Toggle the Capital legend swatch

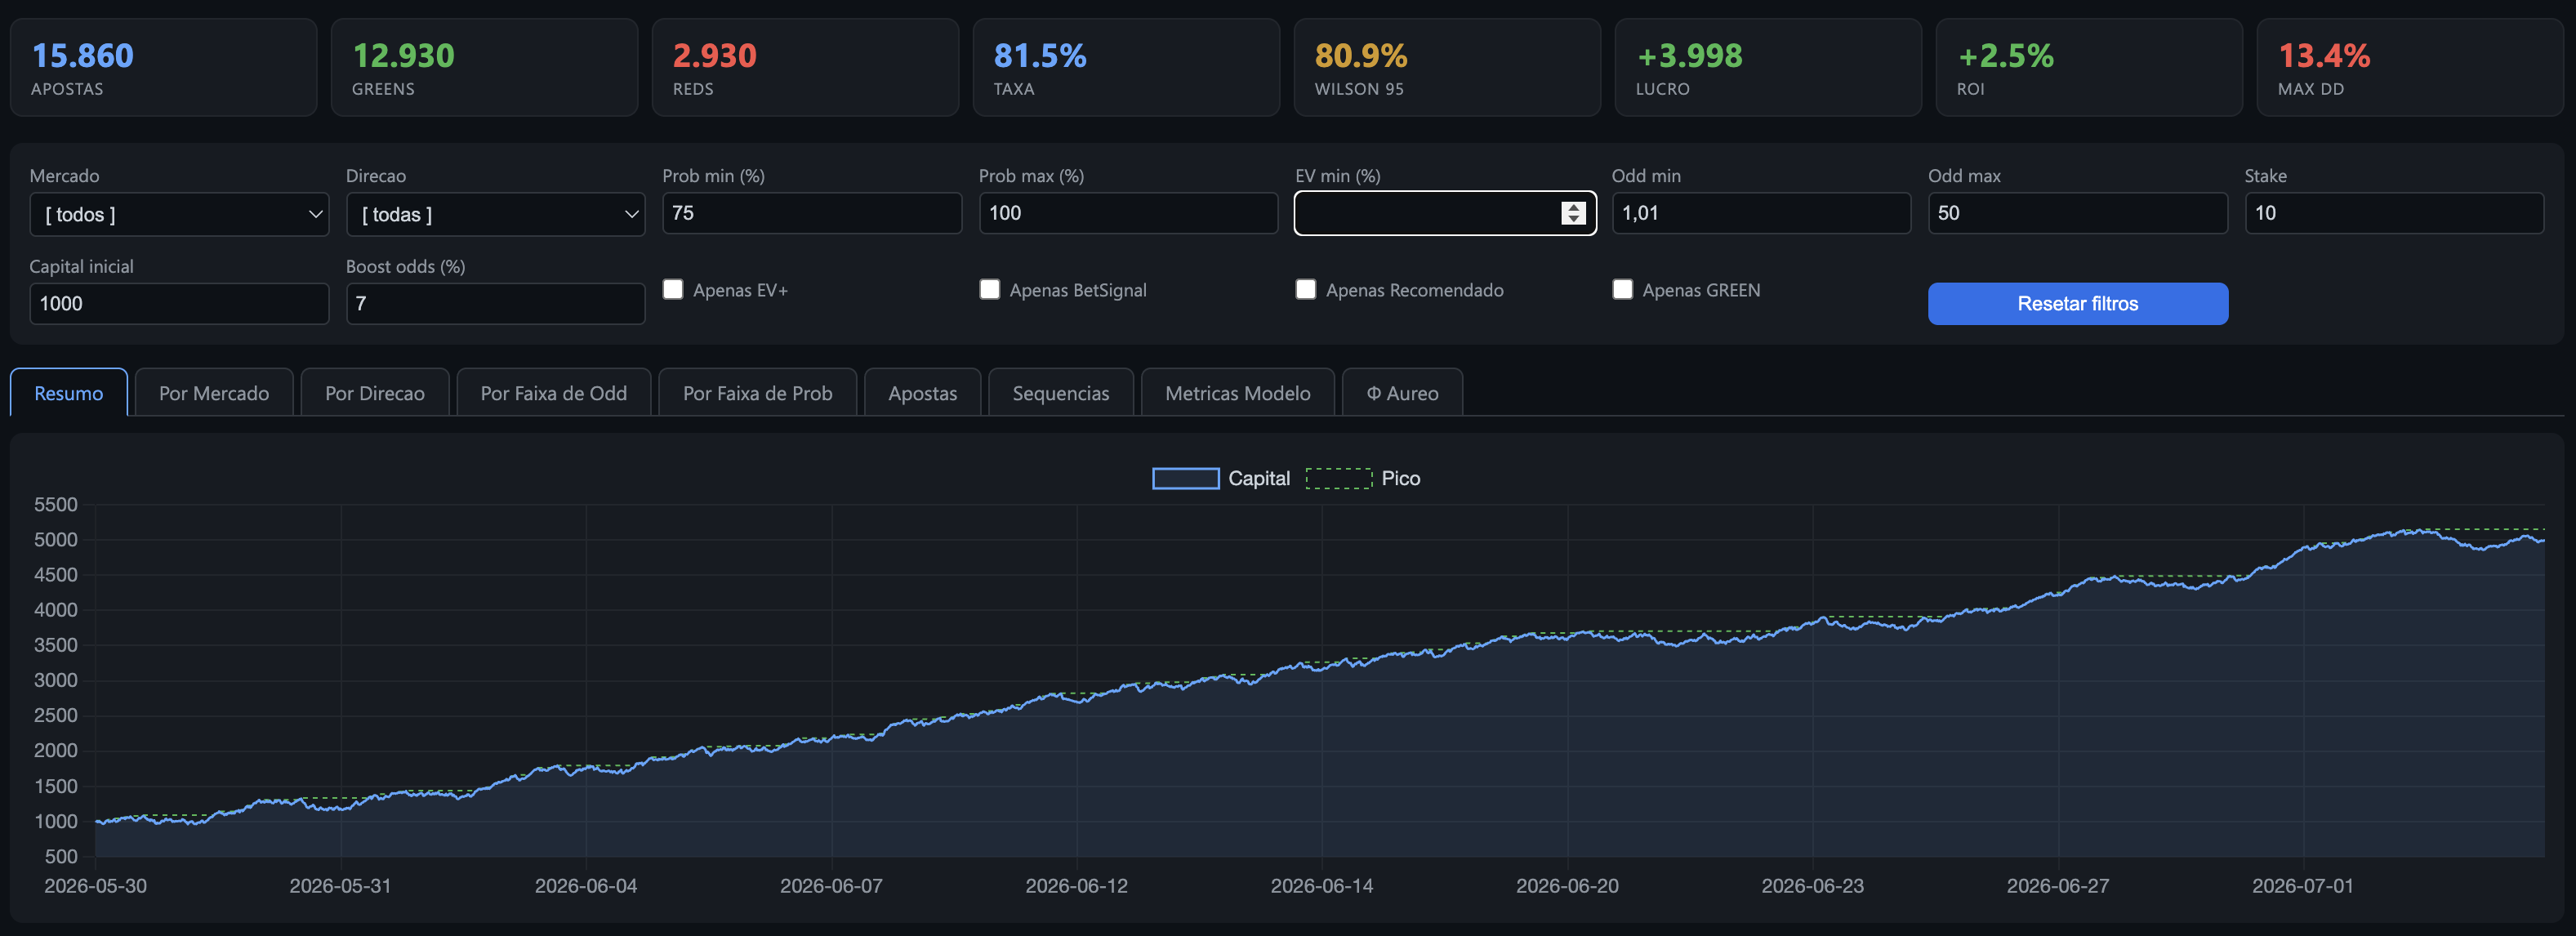(1185, 479)
